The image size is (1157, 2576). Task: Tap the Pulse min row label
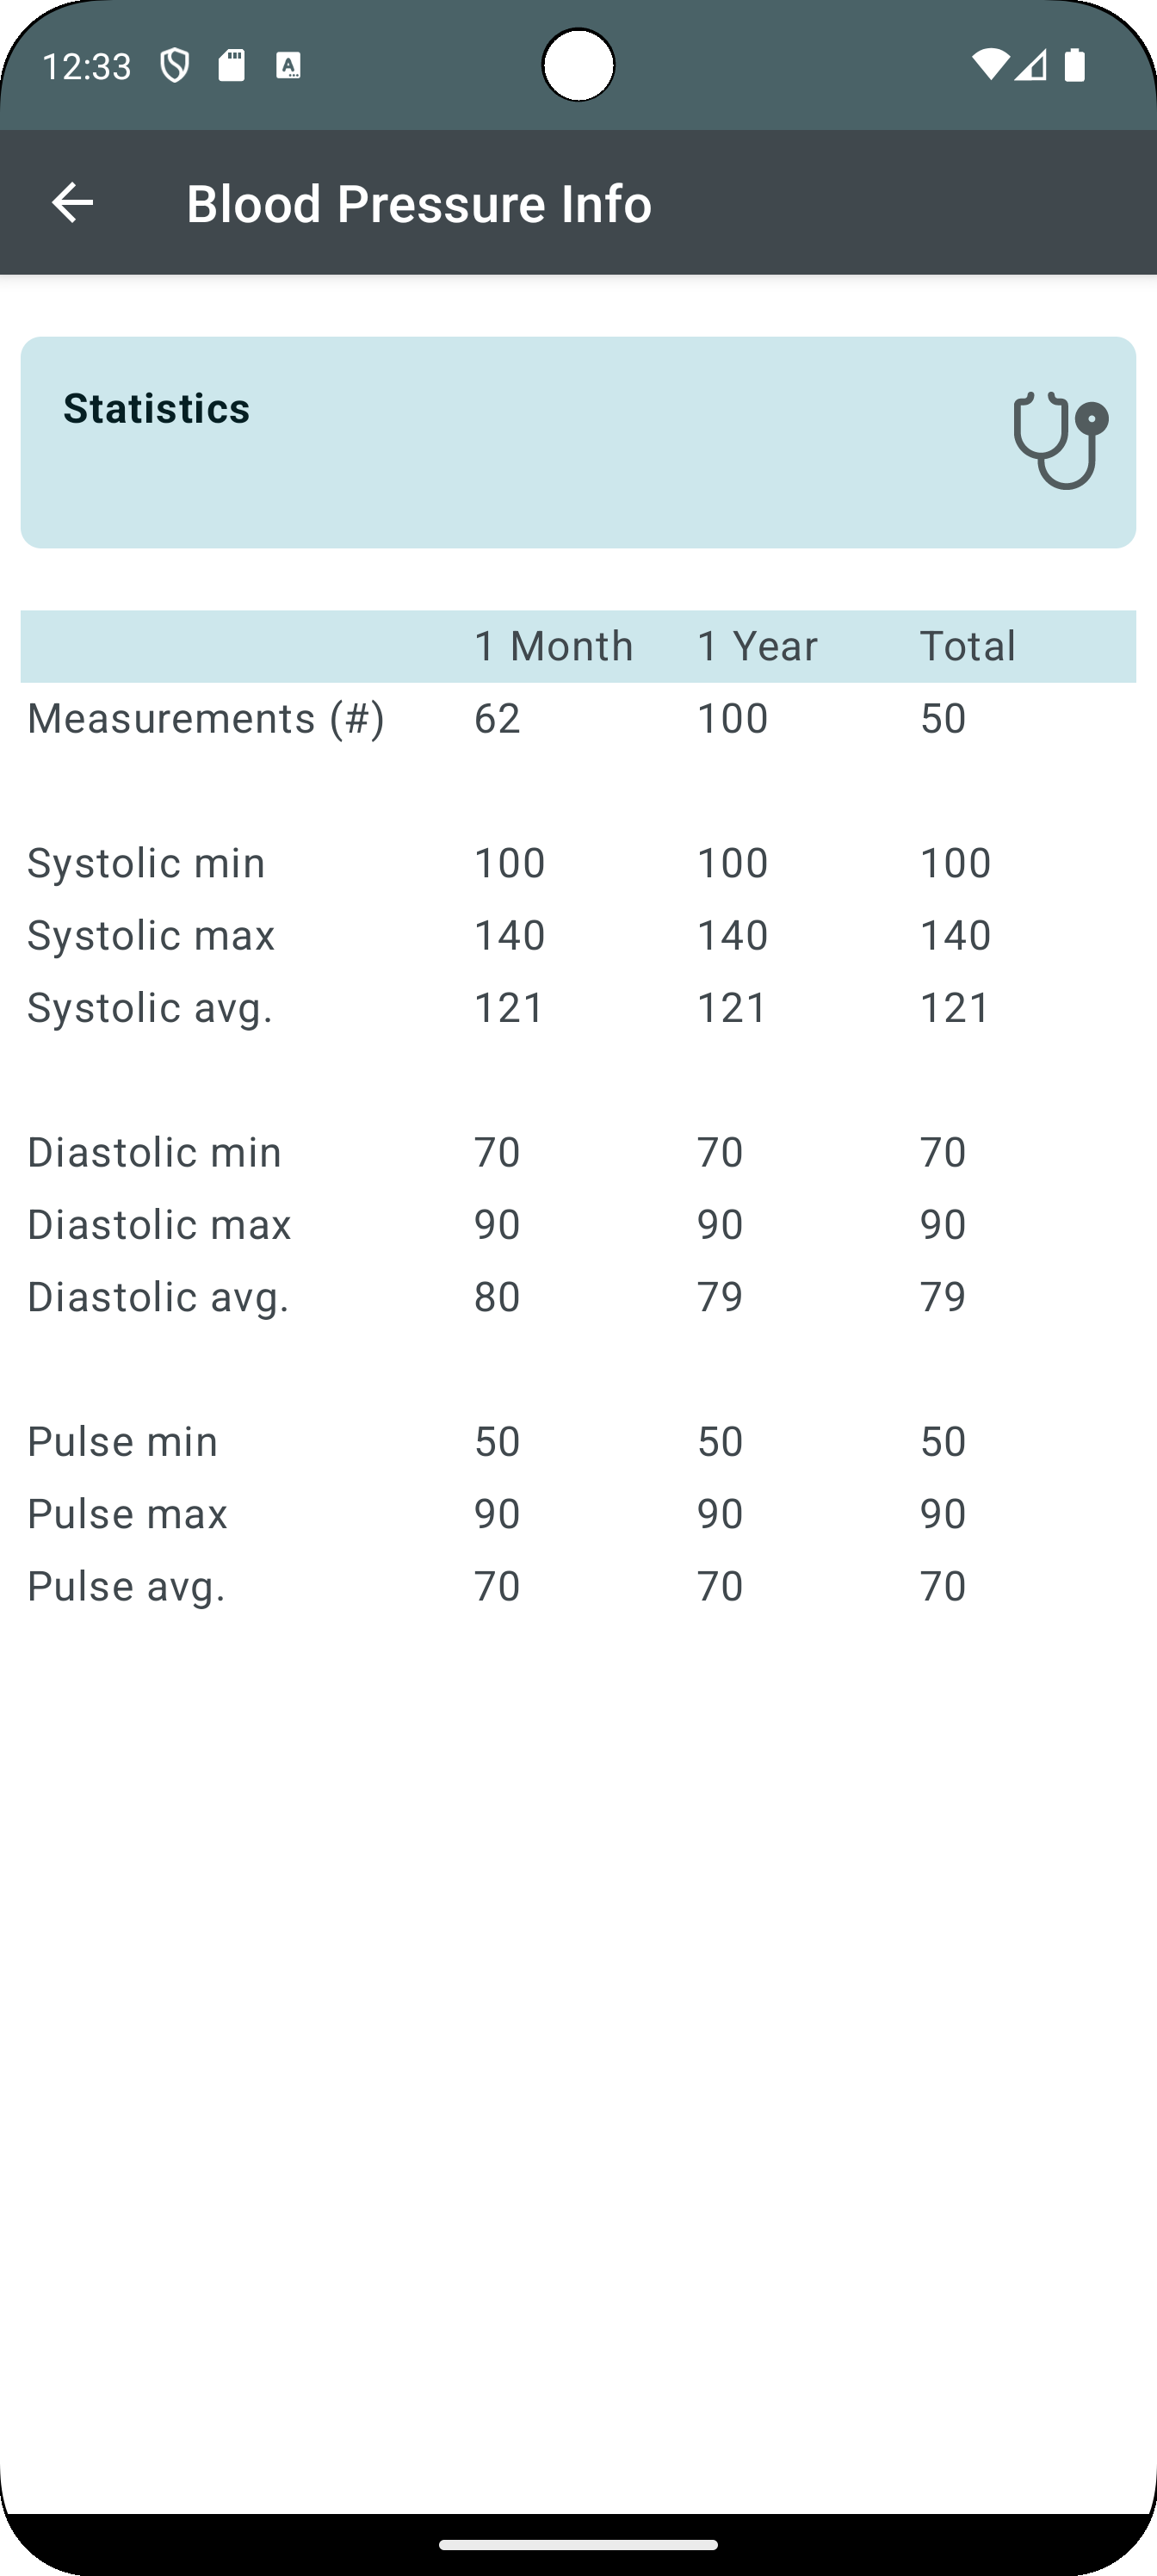pyautogui.click(x=123, y=1441)
